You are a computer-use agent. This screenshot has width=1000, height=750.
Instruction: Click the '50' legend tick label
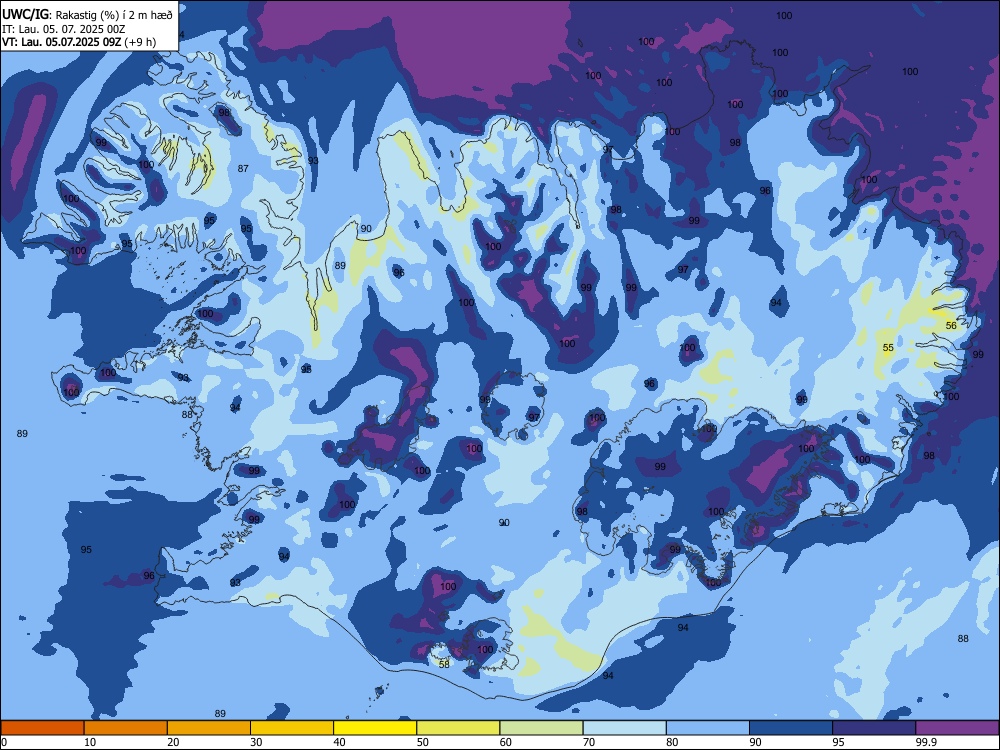click(422, 742)
